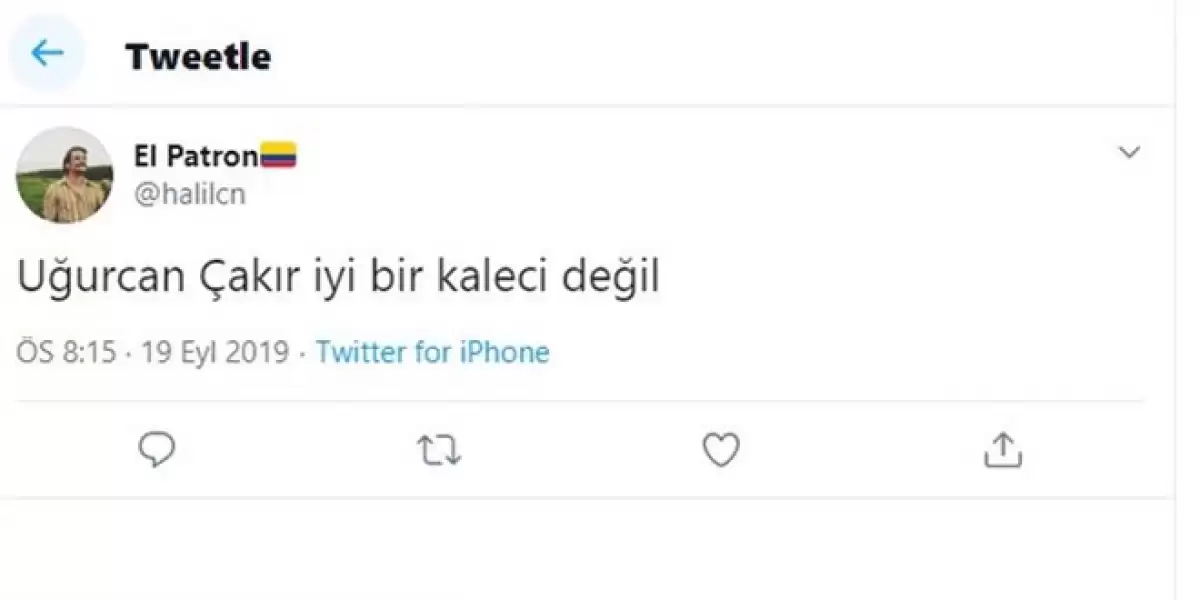Like the tweet with the heart icon

[720, 450]
